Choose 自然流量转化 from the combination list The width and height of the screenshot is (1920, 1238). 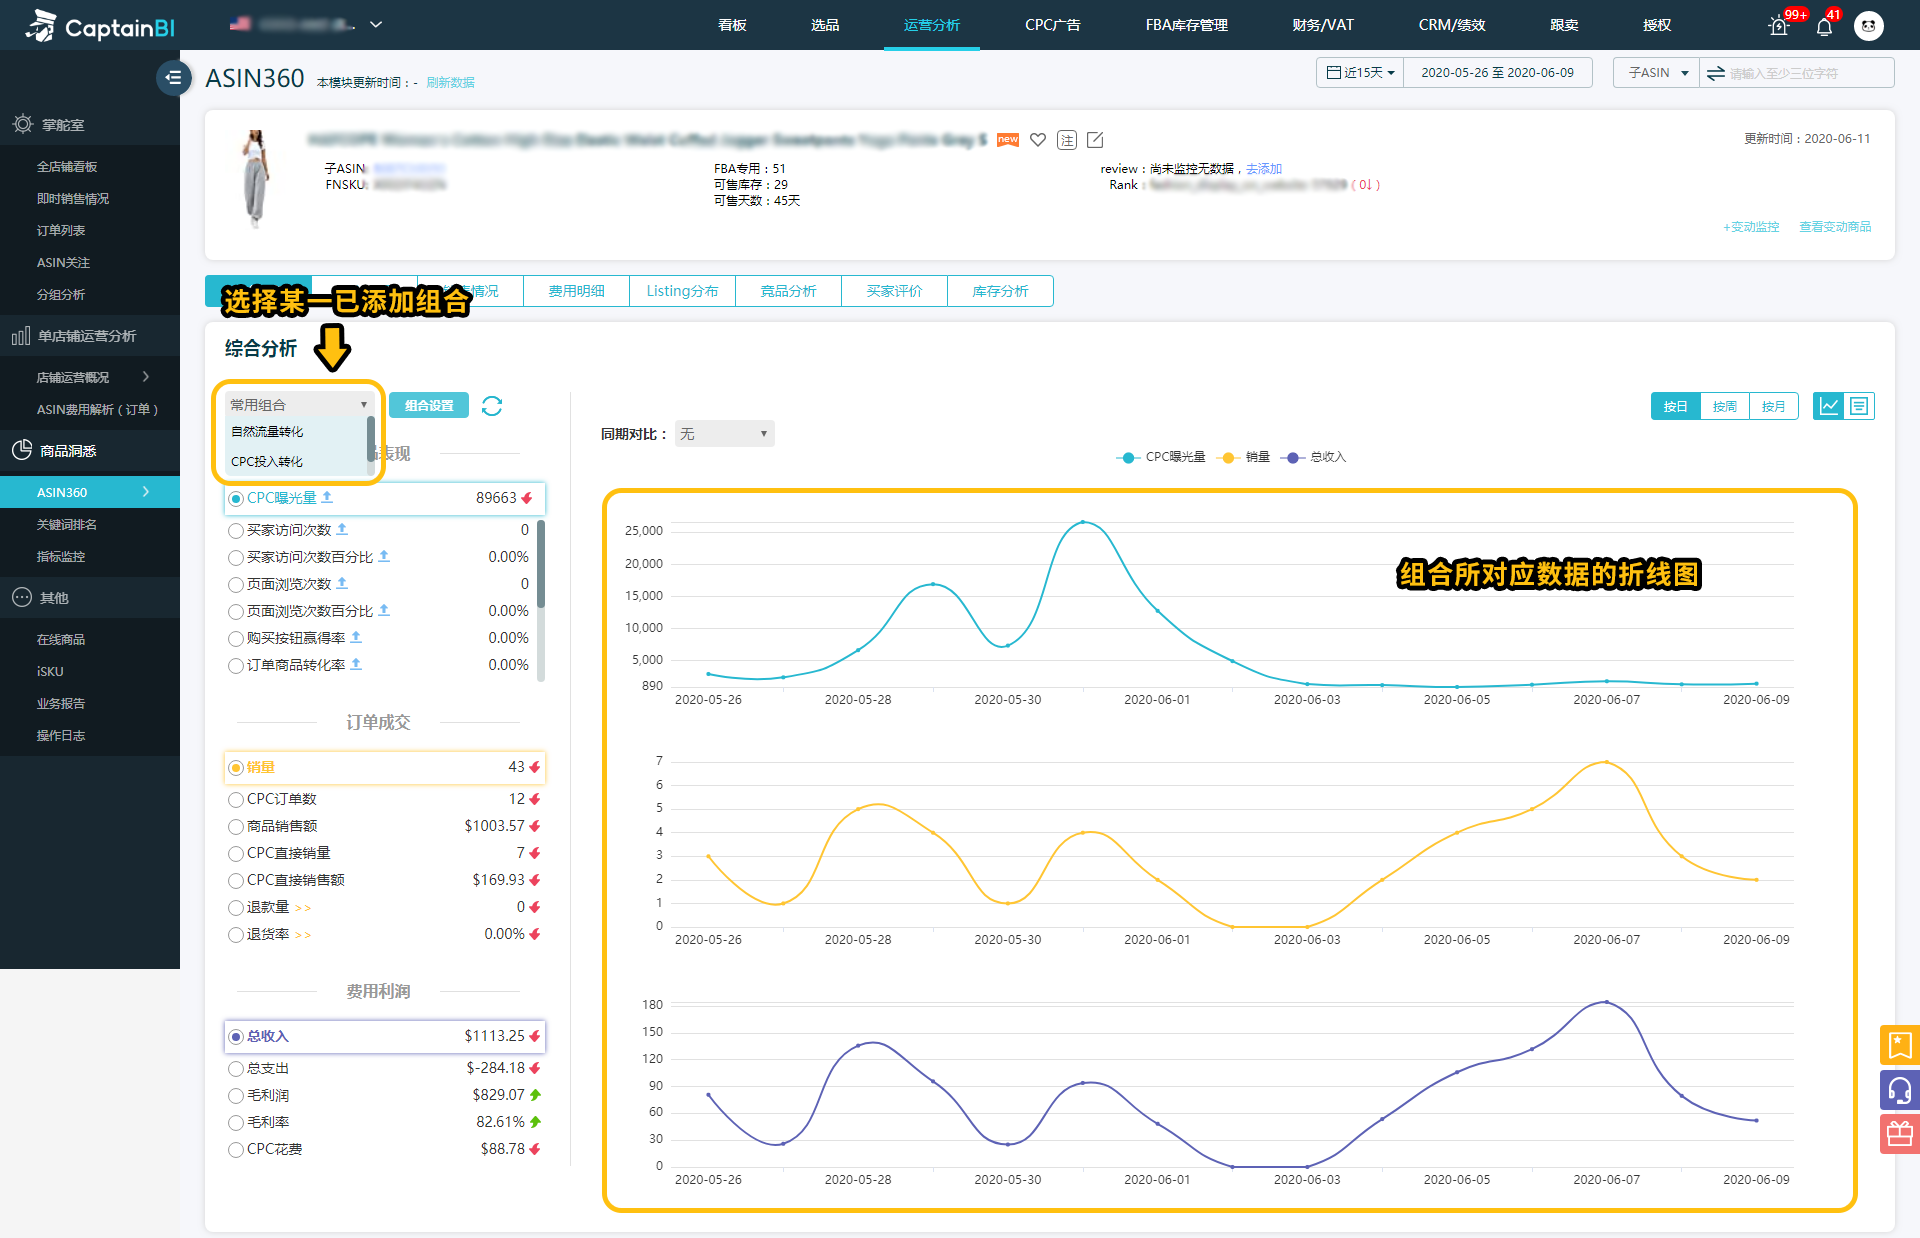click(x=267, y=432)
